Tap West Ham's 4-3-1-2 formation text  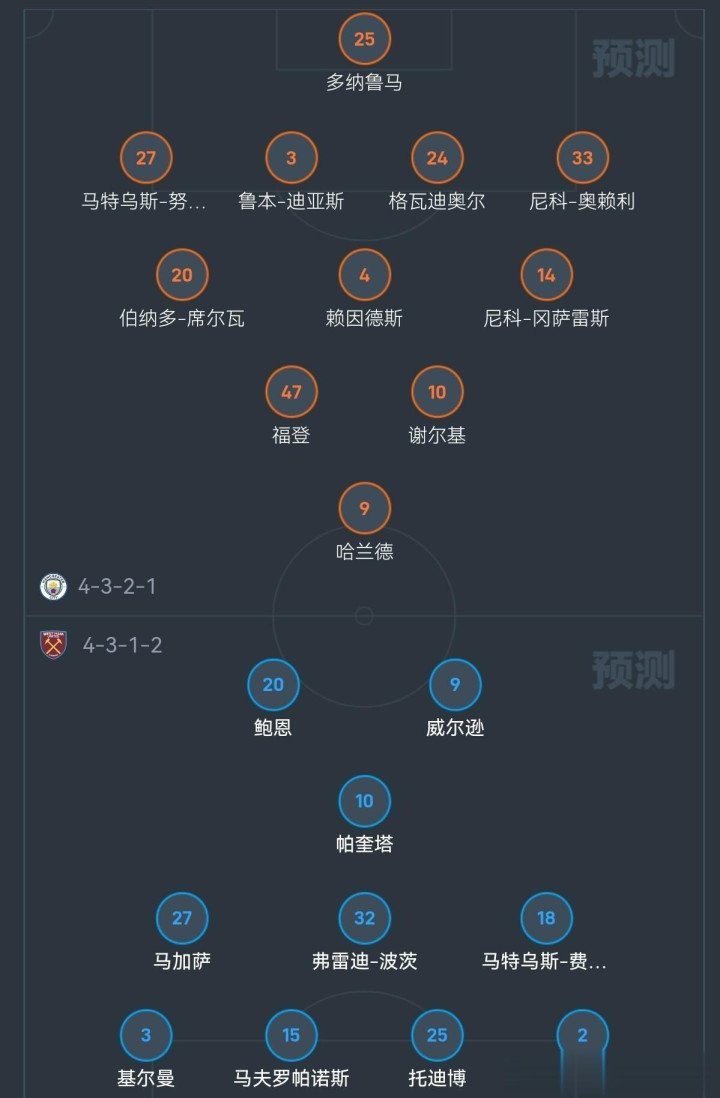pyautogui.click(x=122, y=645)
